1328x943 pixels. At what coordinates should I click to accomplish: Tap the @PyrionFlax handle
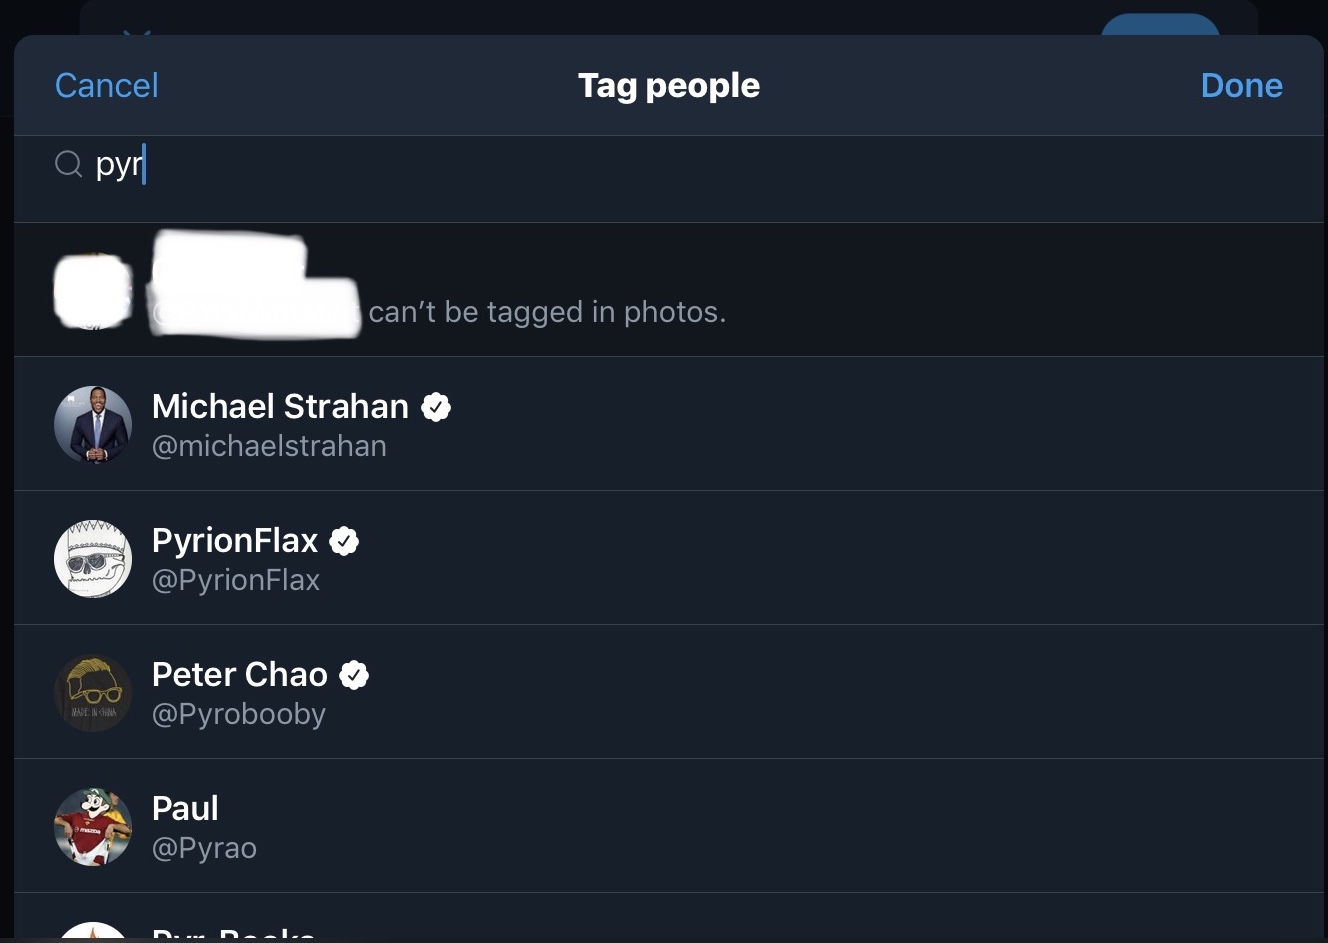[x=236, y=580]
